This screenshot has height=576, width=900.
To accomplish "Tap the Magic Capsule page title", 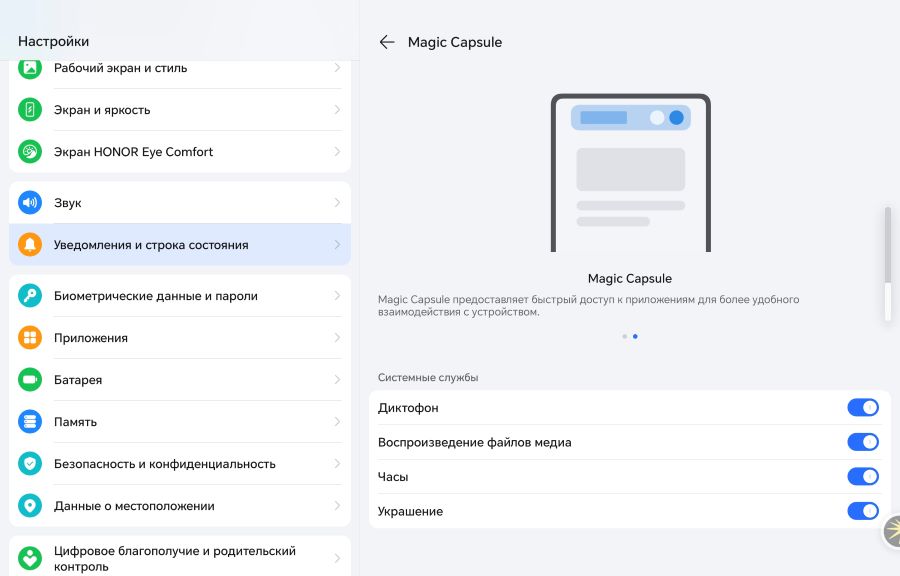I will click(455, 42).
